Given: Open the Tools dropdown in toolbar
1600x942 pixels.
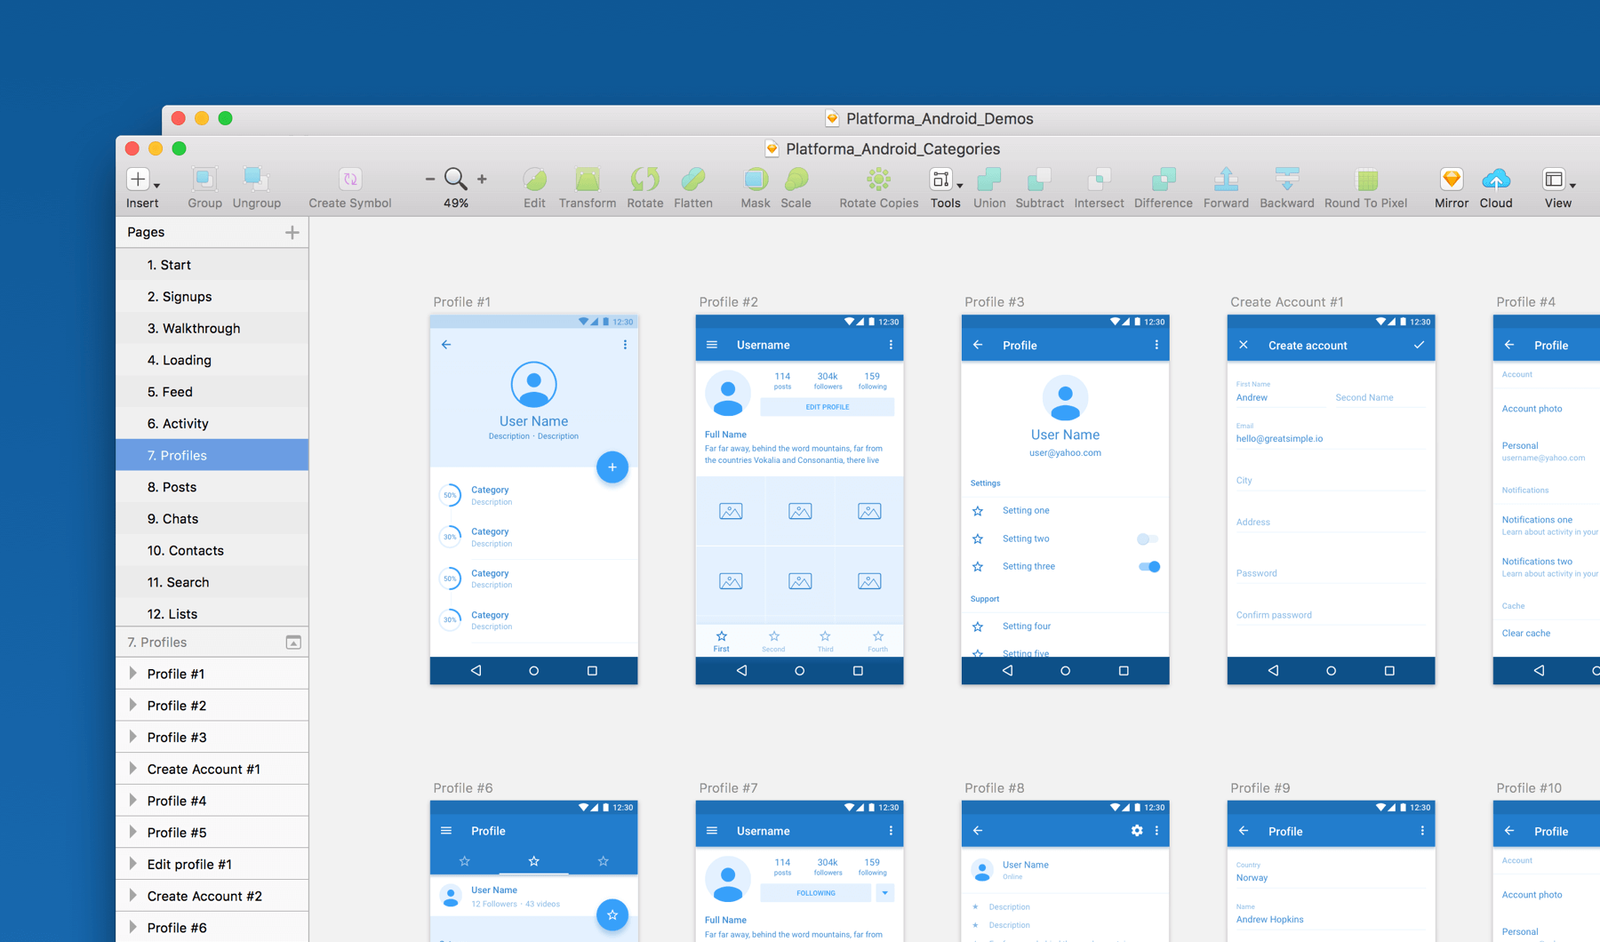Looking at the screenshot, I should point(945,180).
